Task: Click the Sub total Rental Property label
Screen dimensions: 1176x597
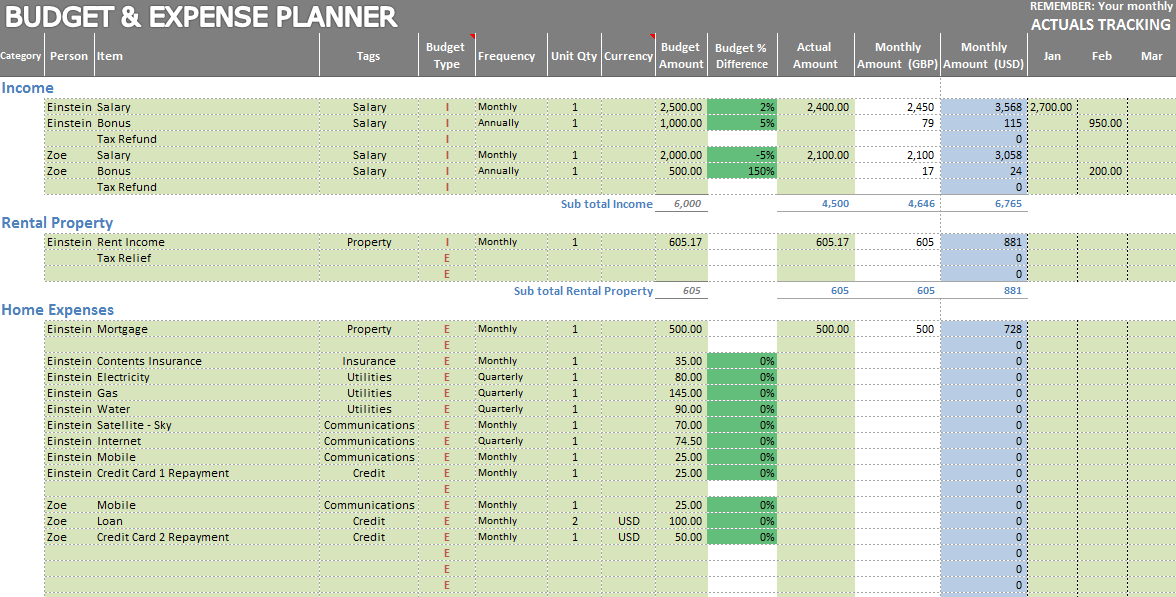Action: (x=583, y=291)
